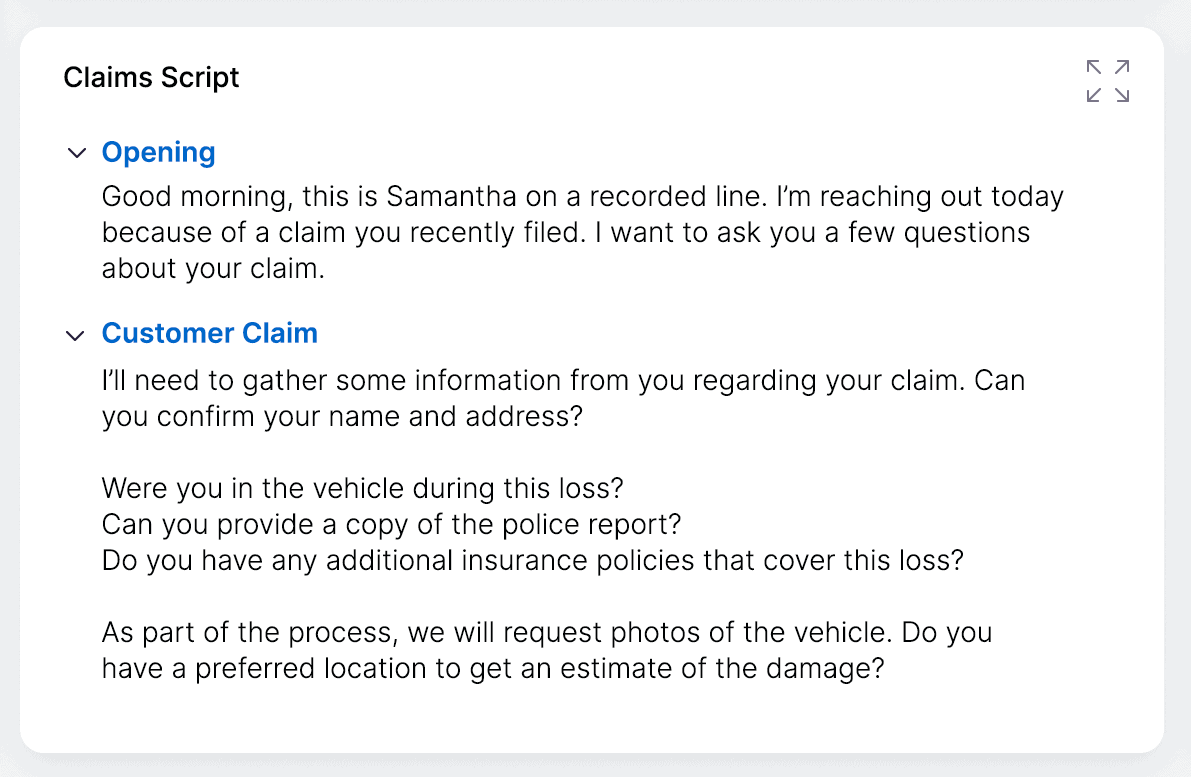Click 'I'll need to gather some information' line
Viewport: 1191px width, 777px height.
[x=564, y=381]
